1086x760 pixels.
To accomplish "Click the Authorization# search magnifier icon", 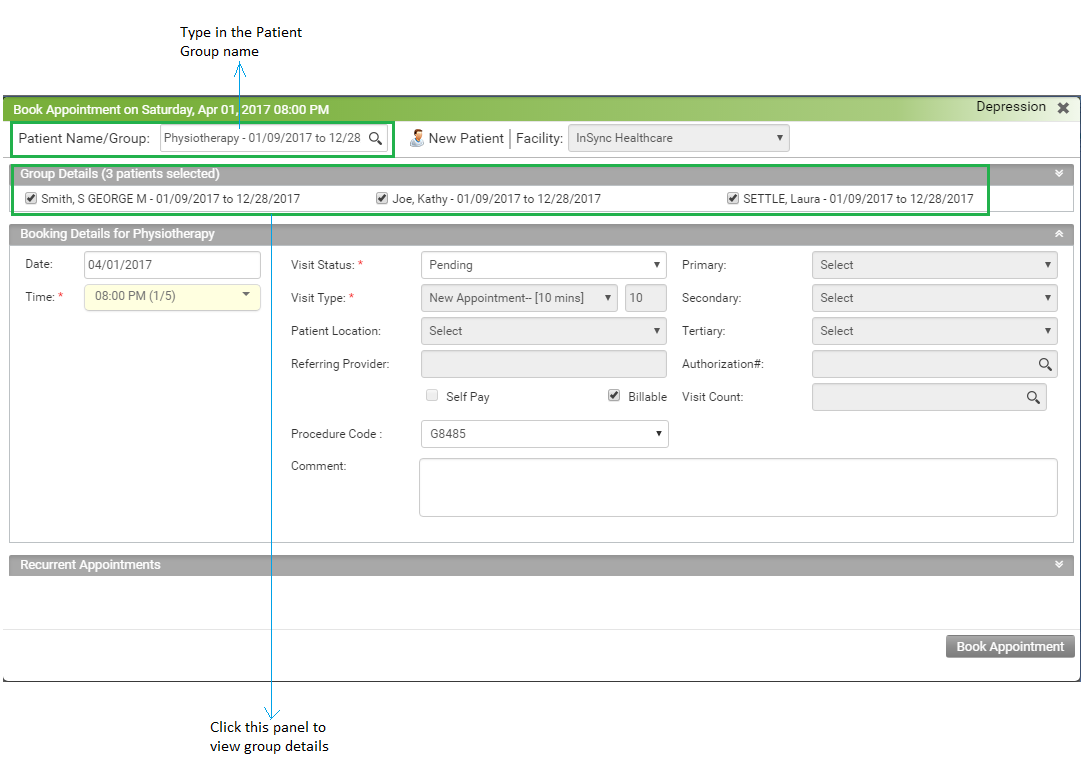I will 1044,365.
